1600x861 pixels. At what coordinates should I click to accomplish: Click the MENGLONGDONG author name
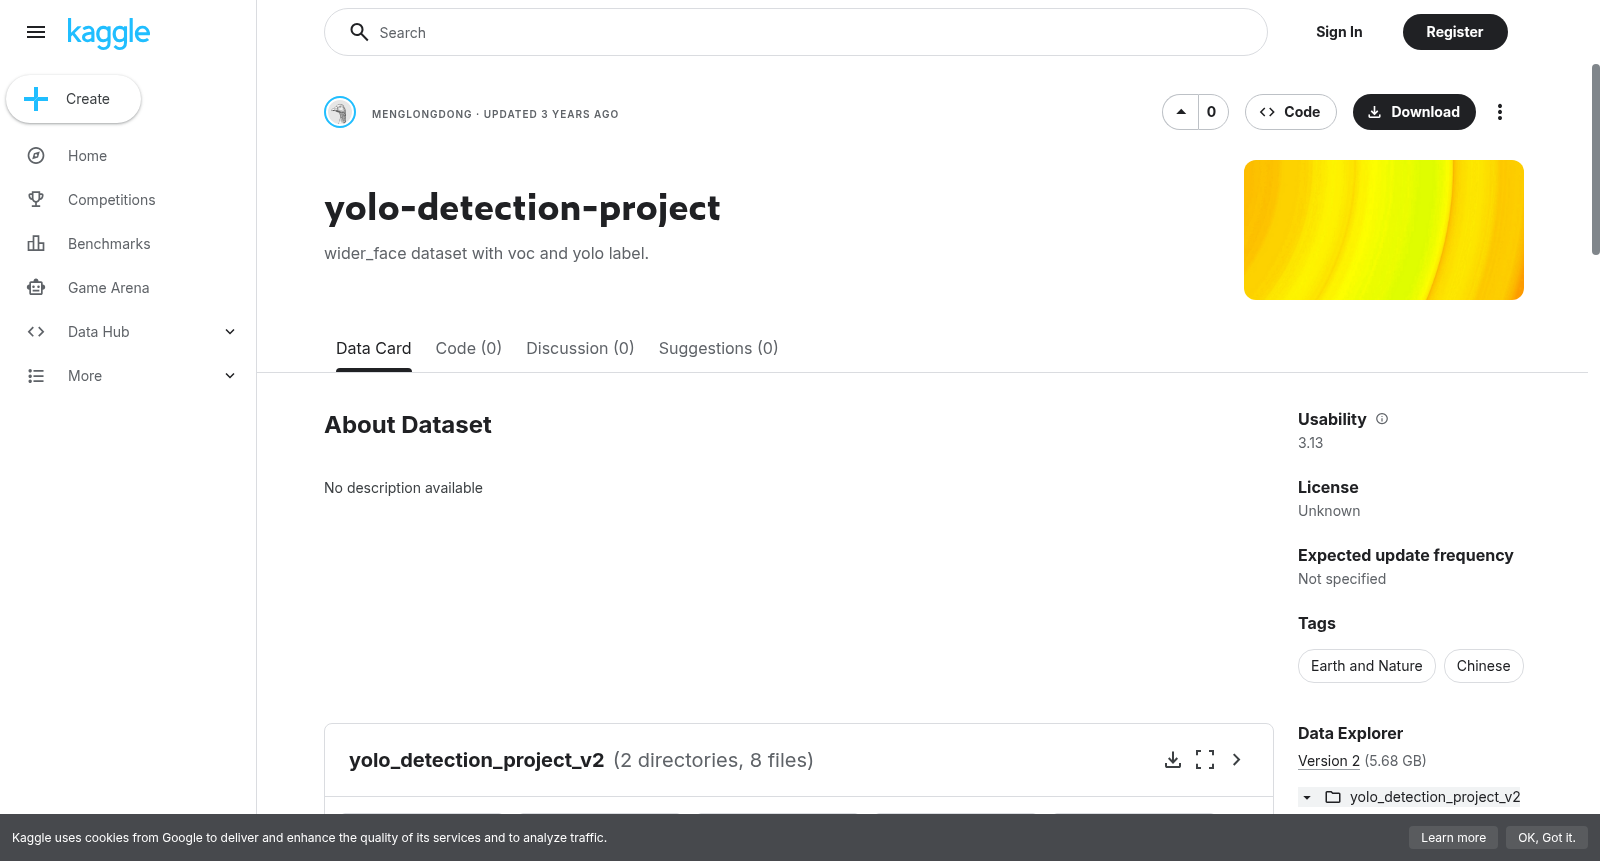click(x=422, y=114)
